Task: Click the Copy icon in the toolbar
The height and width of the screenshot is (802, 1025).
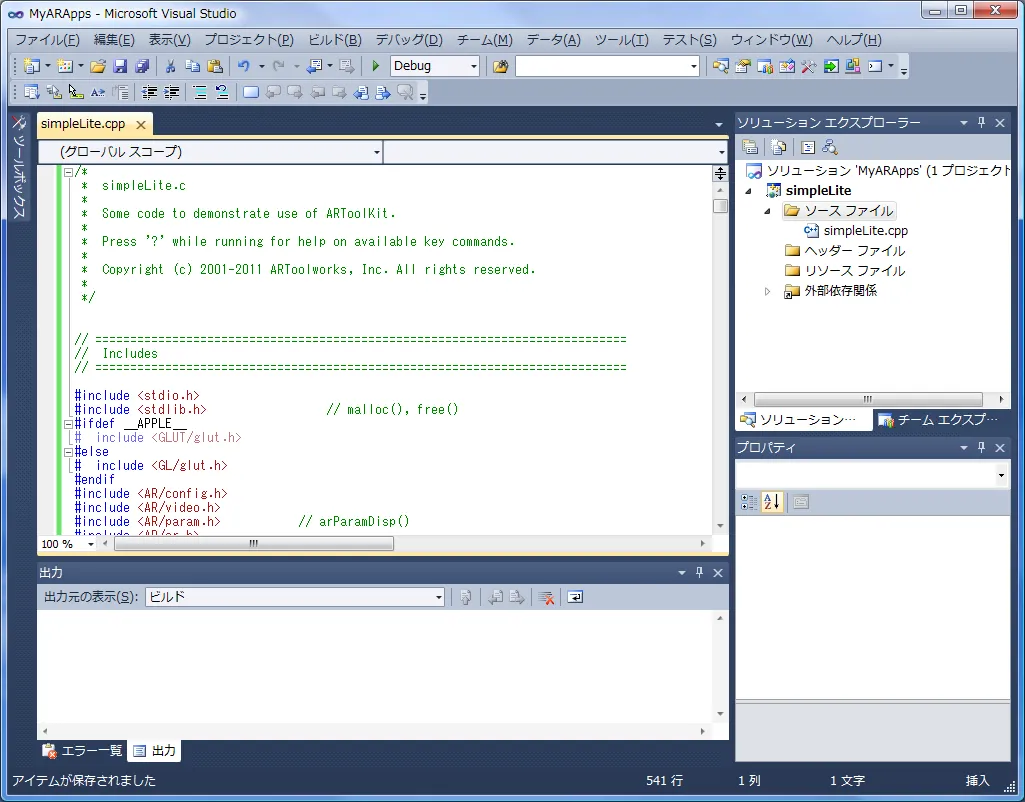Action: (x=192, y=66)
